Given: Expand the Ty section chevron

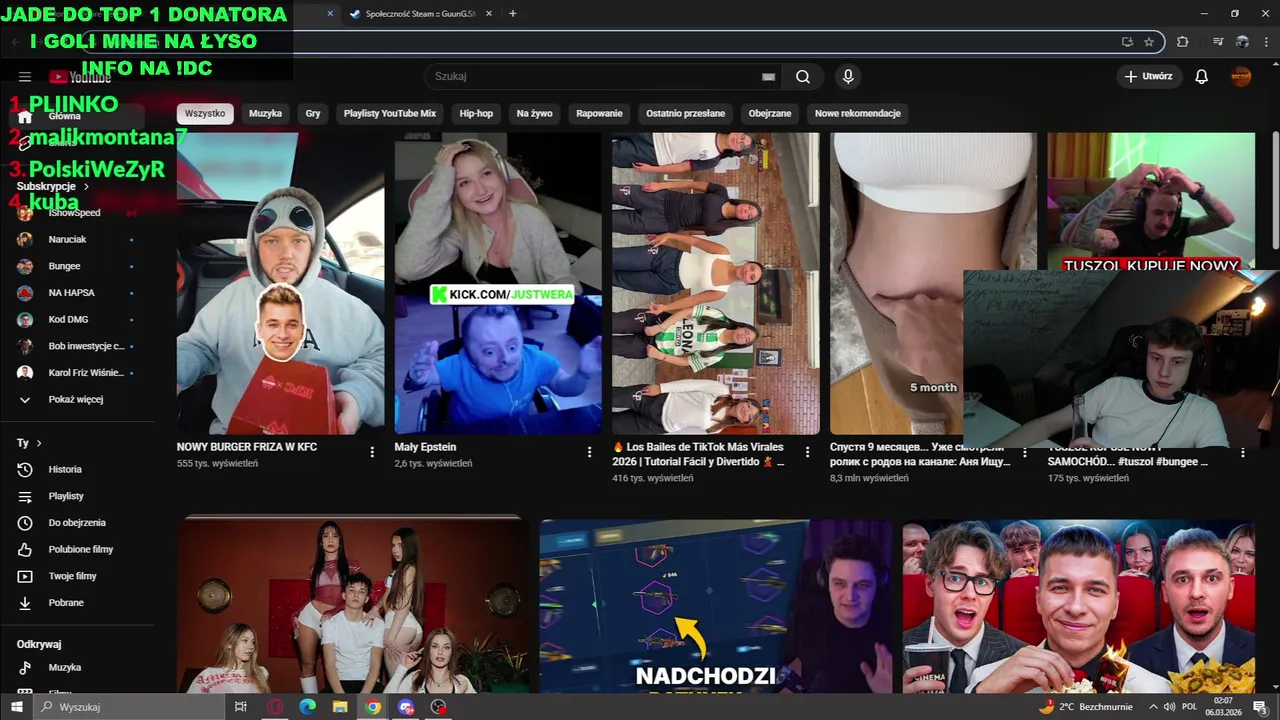Looking at the screenshot, I should (39, 443).
